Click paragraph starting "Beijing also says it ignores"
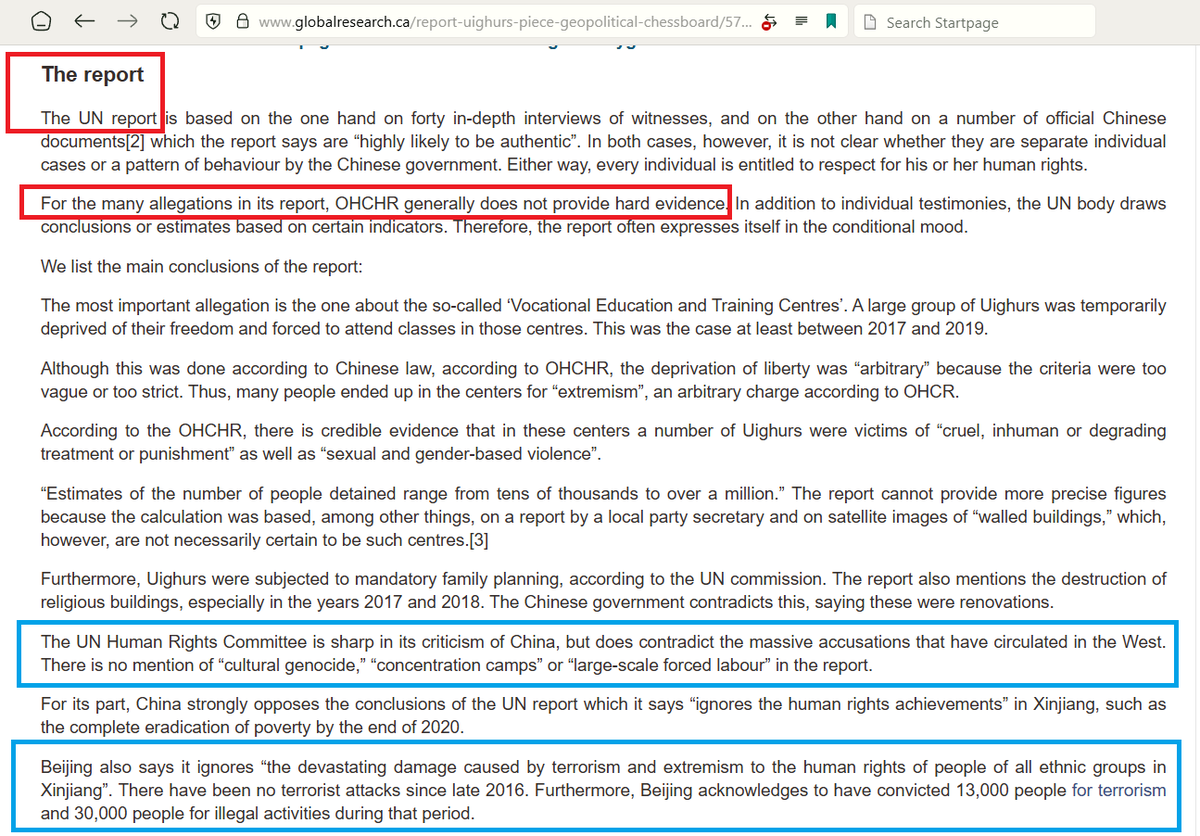1200x836 pixels. (604, 790)
